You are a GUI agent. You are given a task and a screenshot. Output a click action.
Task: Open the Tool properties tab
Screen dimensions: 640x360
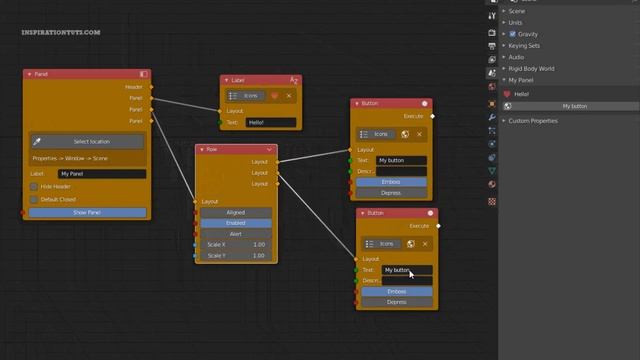click(x=492, y=16)
